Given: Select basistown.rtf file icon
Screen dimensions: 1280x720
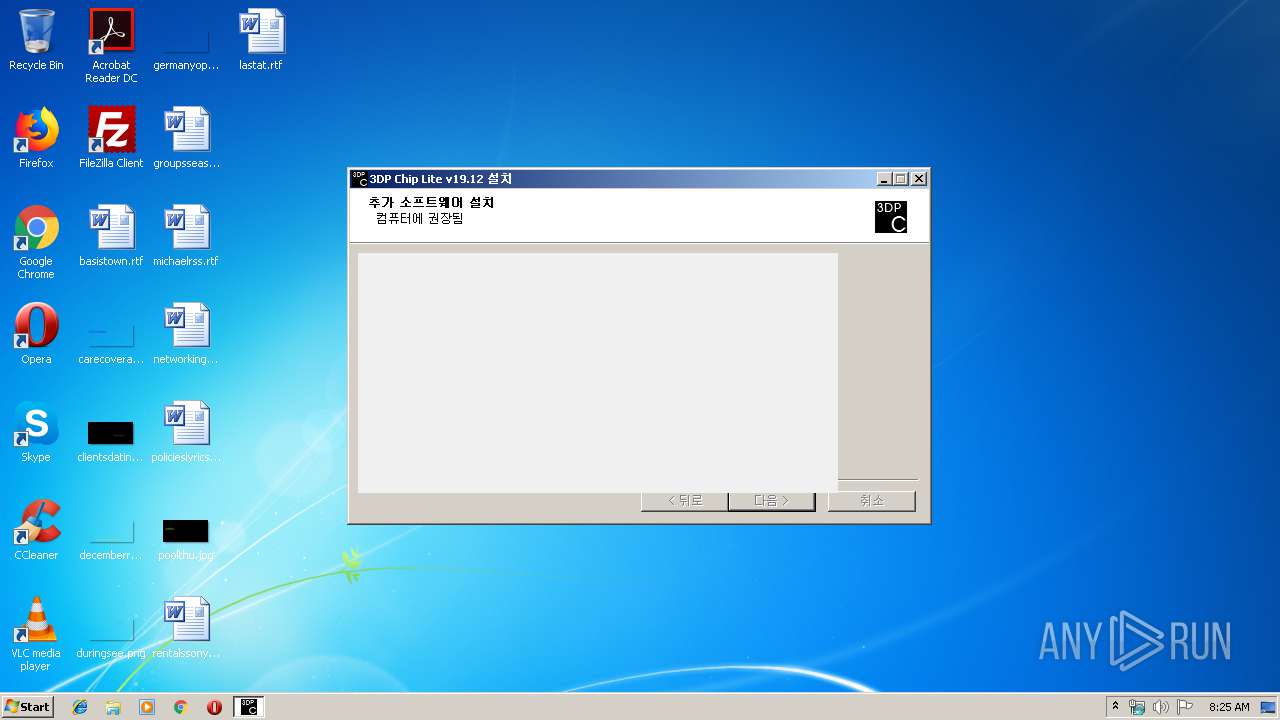Looking at the screenshot, I should (x=111, y=236).
